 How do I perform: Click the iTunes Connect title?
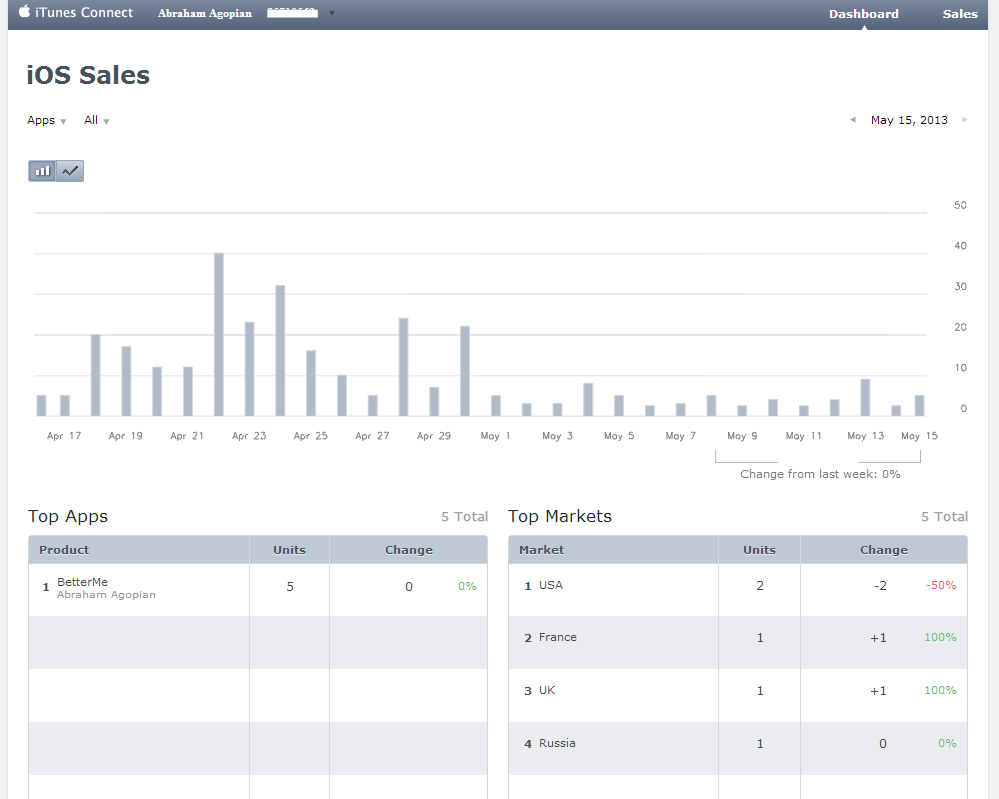84,13
